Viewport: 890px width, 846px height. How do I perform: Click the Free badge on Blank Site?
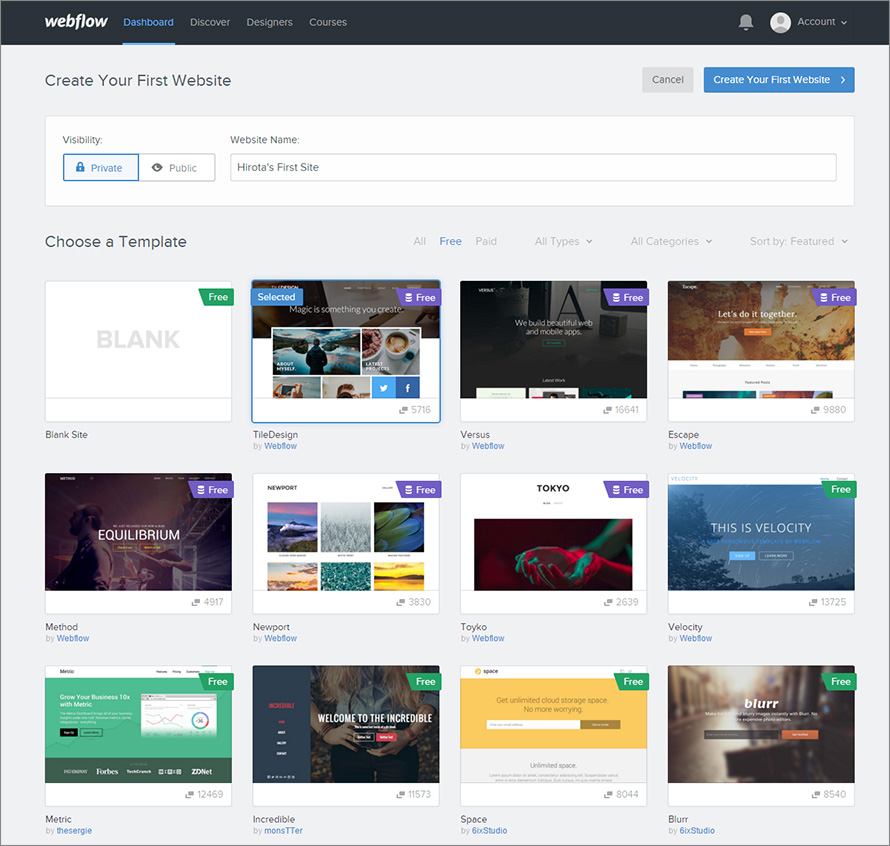[217, 297]
